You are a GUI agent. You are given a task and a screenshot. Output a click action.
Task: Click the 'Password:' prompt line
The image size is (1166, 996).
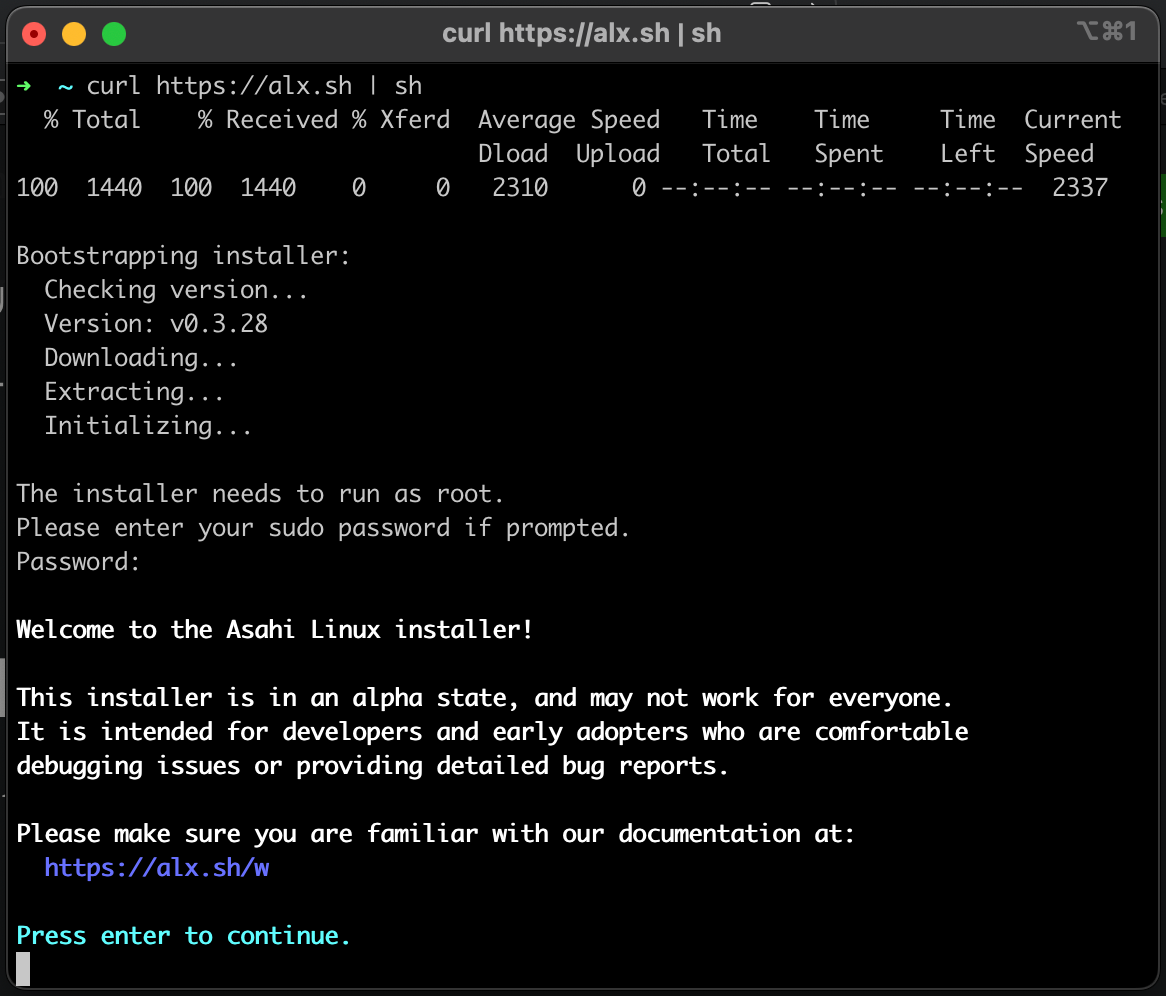(78, 562)
